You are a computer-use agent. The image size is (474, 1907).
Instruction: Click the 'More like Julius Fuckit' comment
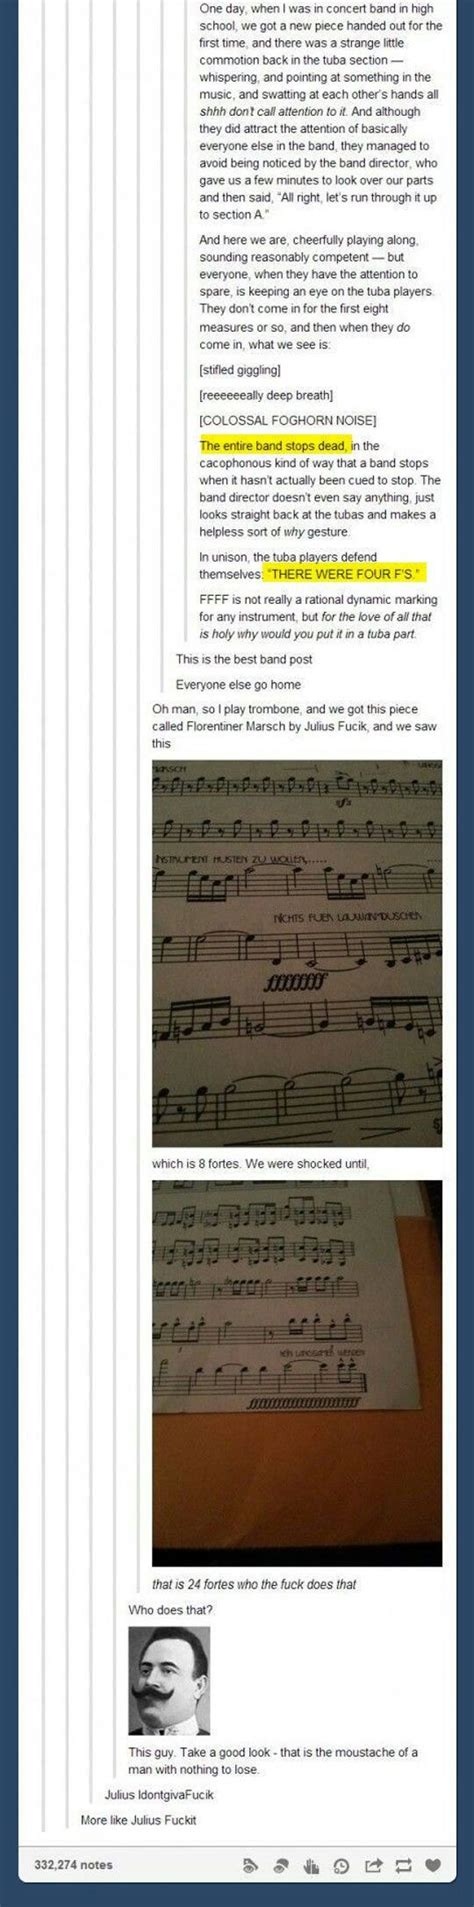click(138, 1820)
